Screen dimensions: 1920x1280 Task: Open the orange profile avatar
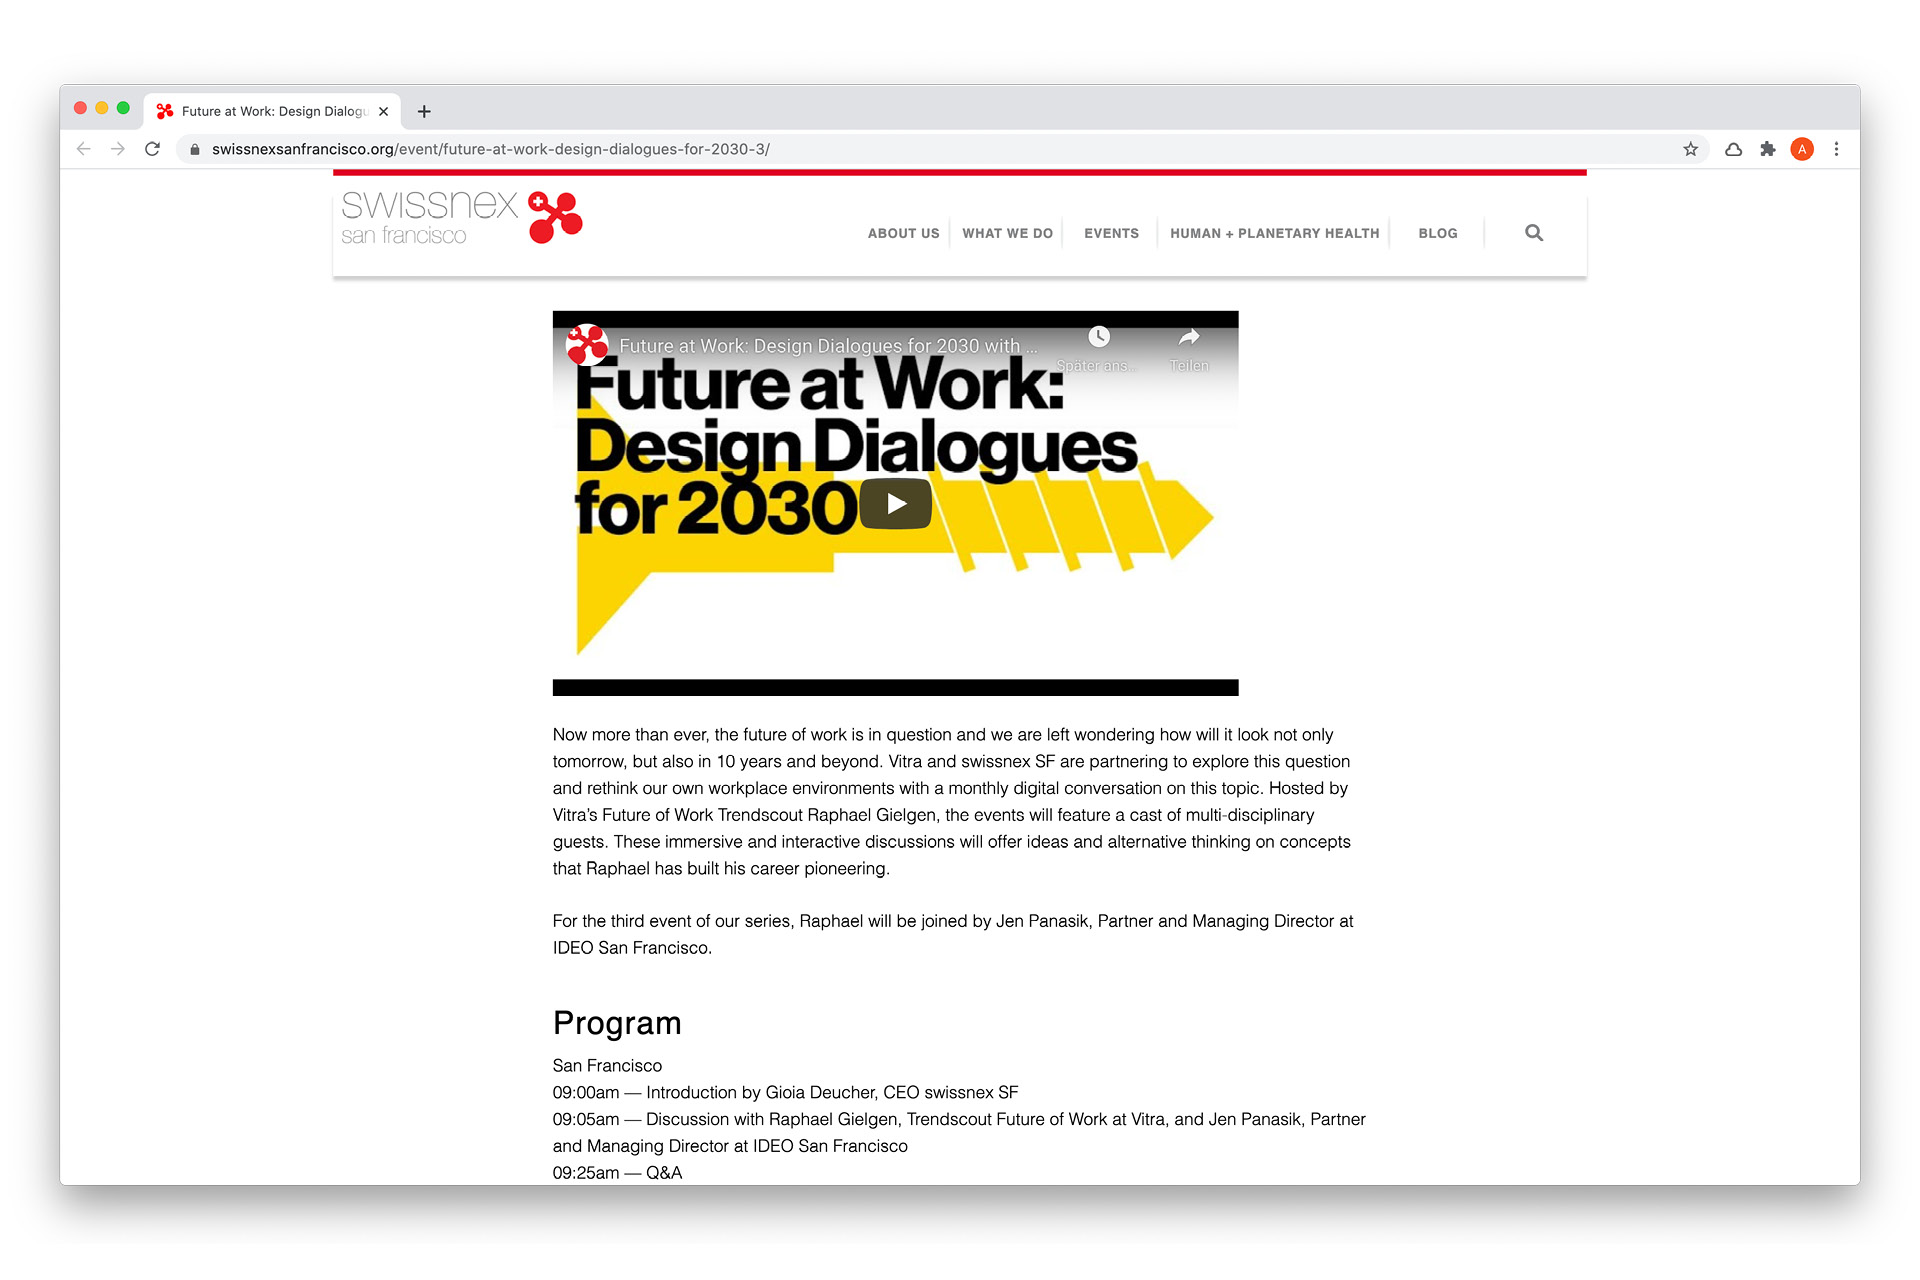pyautogui.click(x=1802, y=149)
